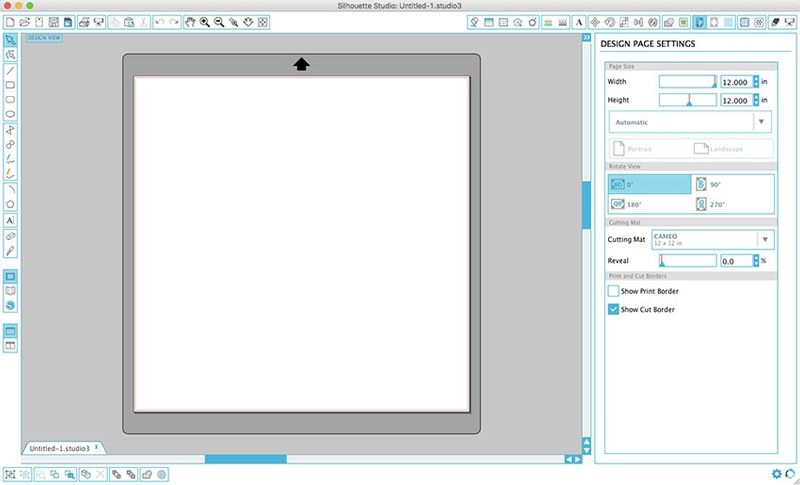This screenshot has width=800, height=485.
Task: Select the arrow Select tool
Action: tap(10, 40)
